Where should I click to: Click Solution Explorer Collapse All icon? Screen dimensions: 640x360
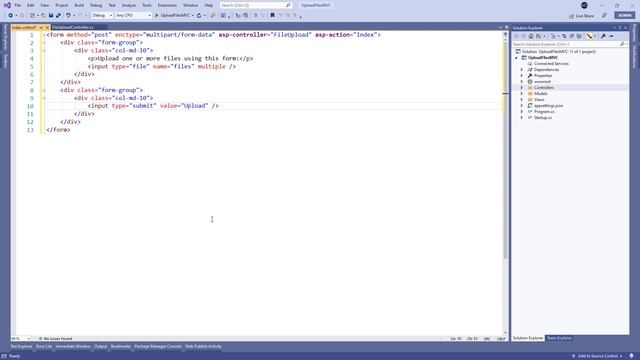[x=571, y=36]
